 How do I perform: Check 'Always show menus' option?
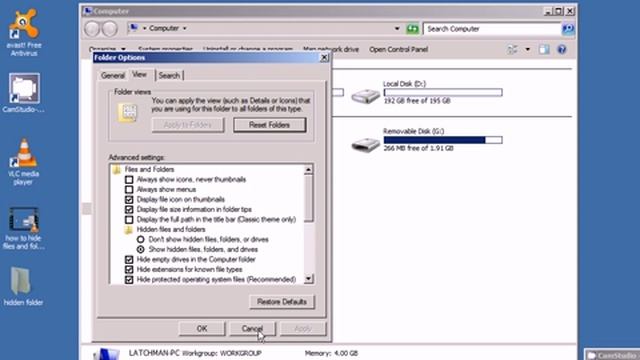[x=129, y=190]
